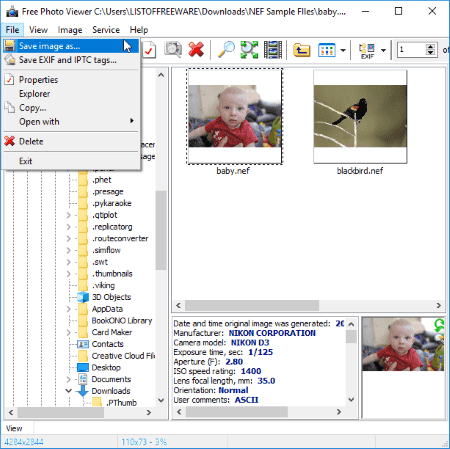This screenshot has width=450, height=449.
Task: Click NIKON CORPORATION manufacturer value
Action: [x=272, y=333]
